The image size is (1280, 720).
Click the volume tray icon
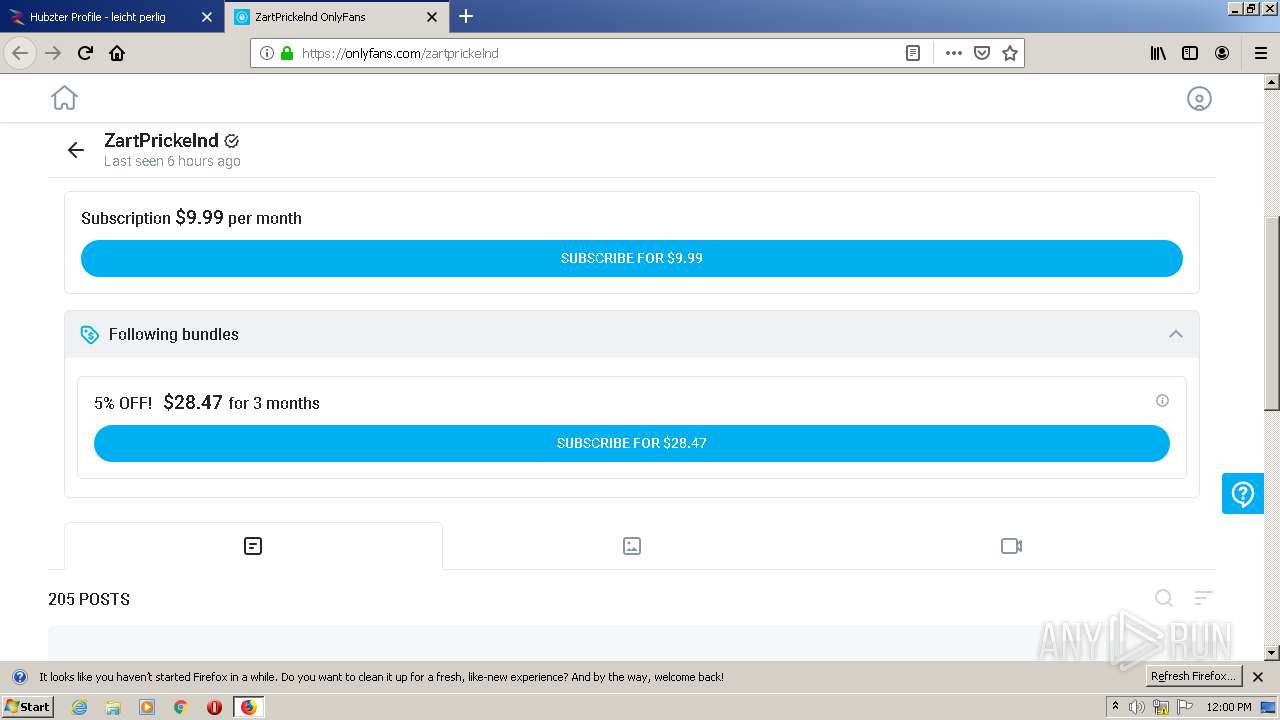click(1136, 707)
